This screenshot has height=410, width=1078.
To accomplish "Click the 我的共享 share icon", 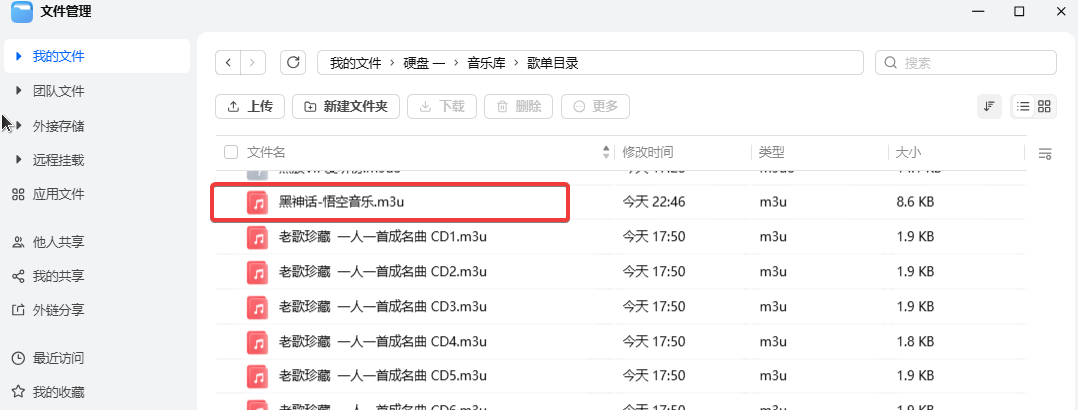I will [x=19, y=277].
